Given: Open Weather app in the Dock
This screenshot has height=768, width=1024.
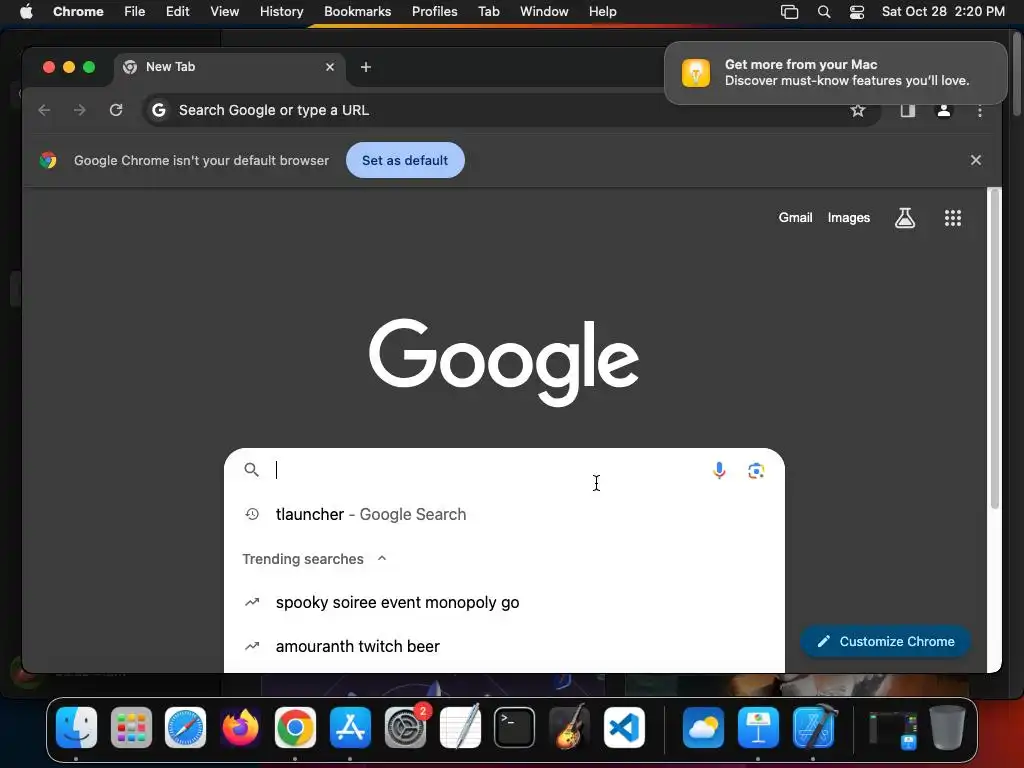Looking at the screenshot, I should click(x=703, y=727).
